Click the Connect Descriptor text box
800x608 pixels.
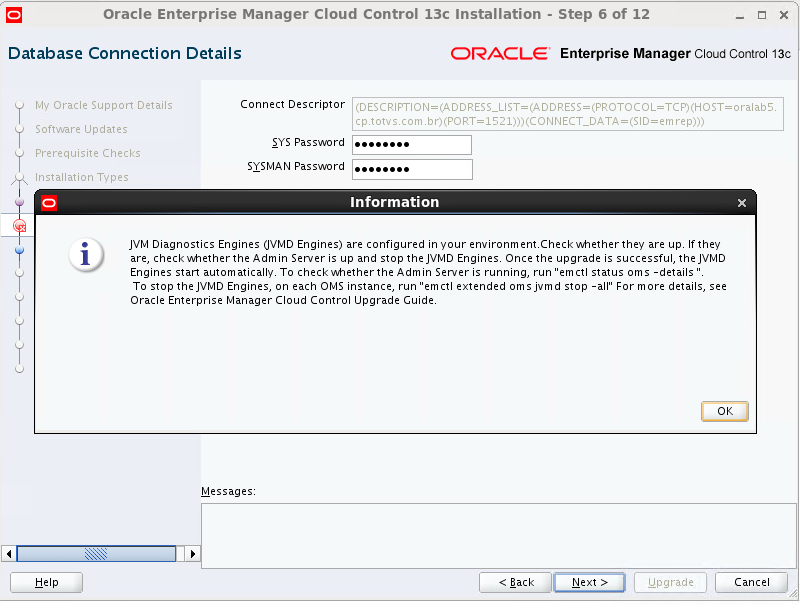tap(567, 114)
